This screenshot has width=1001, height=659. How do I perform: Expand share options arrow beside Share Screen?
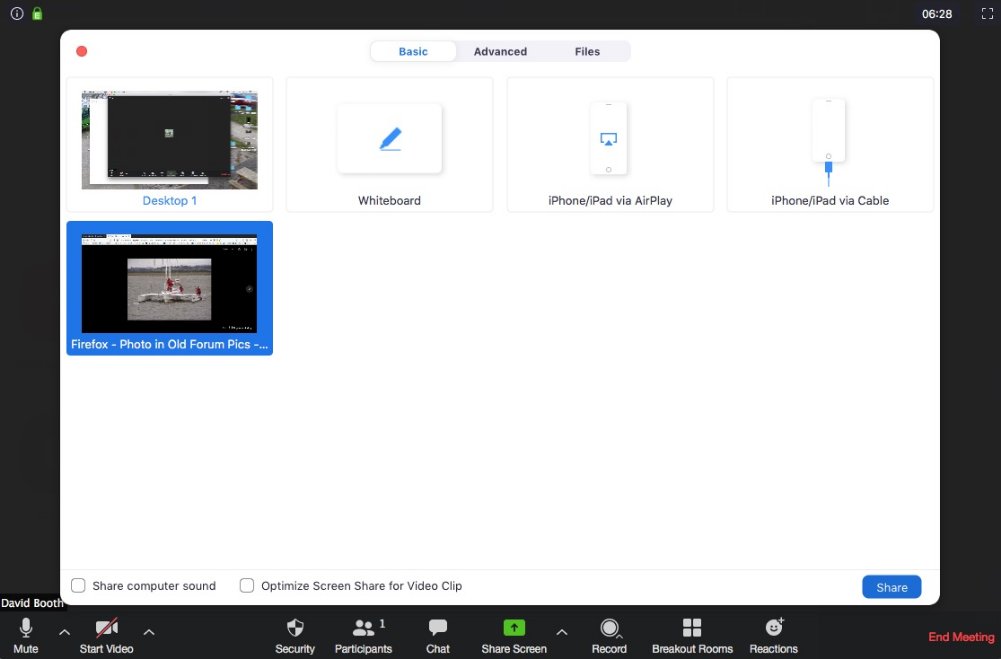pos(562,632)
